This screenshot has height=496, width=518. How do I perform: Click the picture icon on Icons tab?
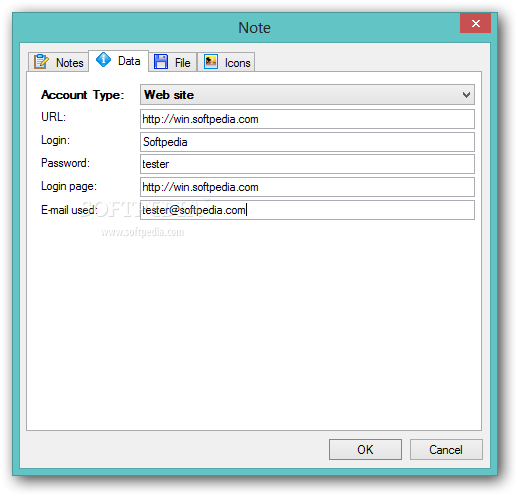211,62
